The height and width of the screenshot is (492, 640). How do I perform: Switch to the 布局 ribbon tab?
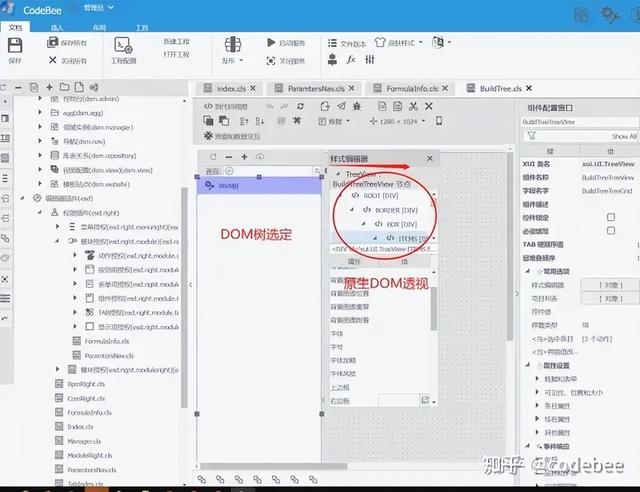point(99,28)
